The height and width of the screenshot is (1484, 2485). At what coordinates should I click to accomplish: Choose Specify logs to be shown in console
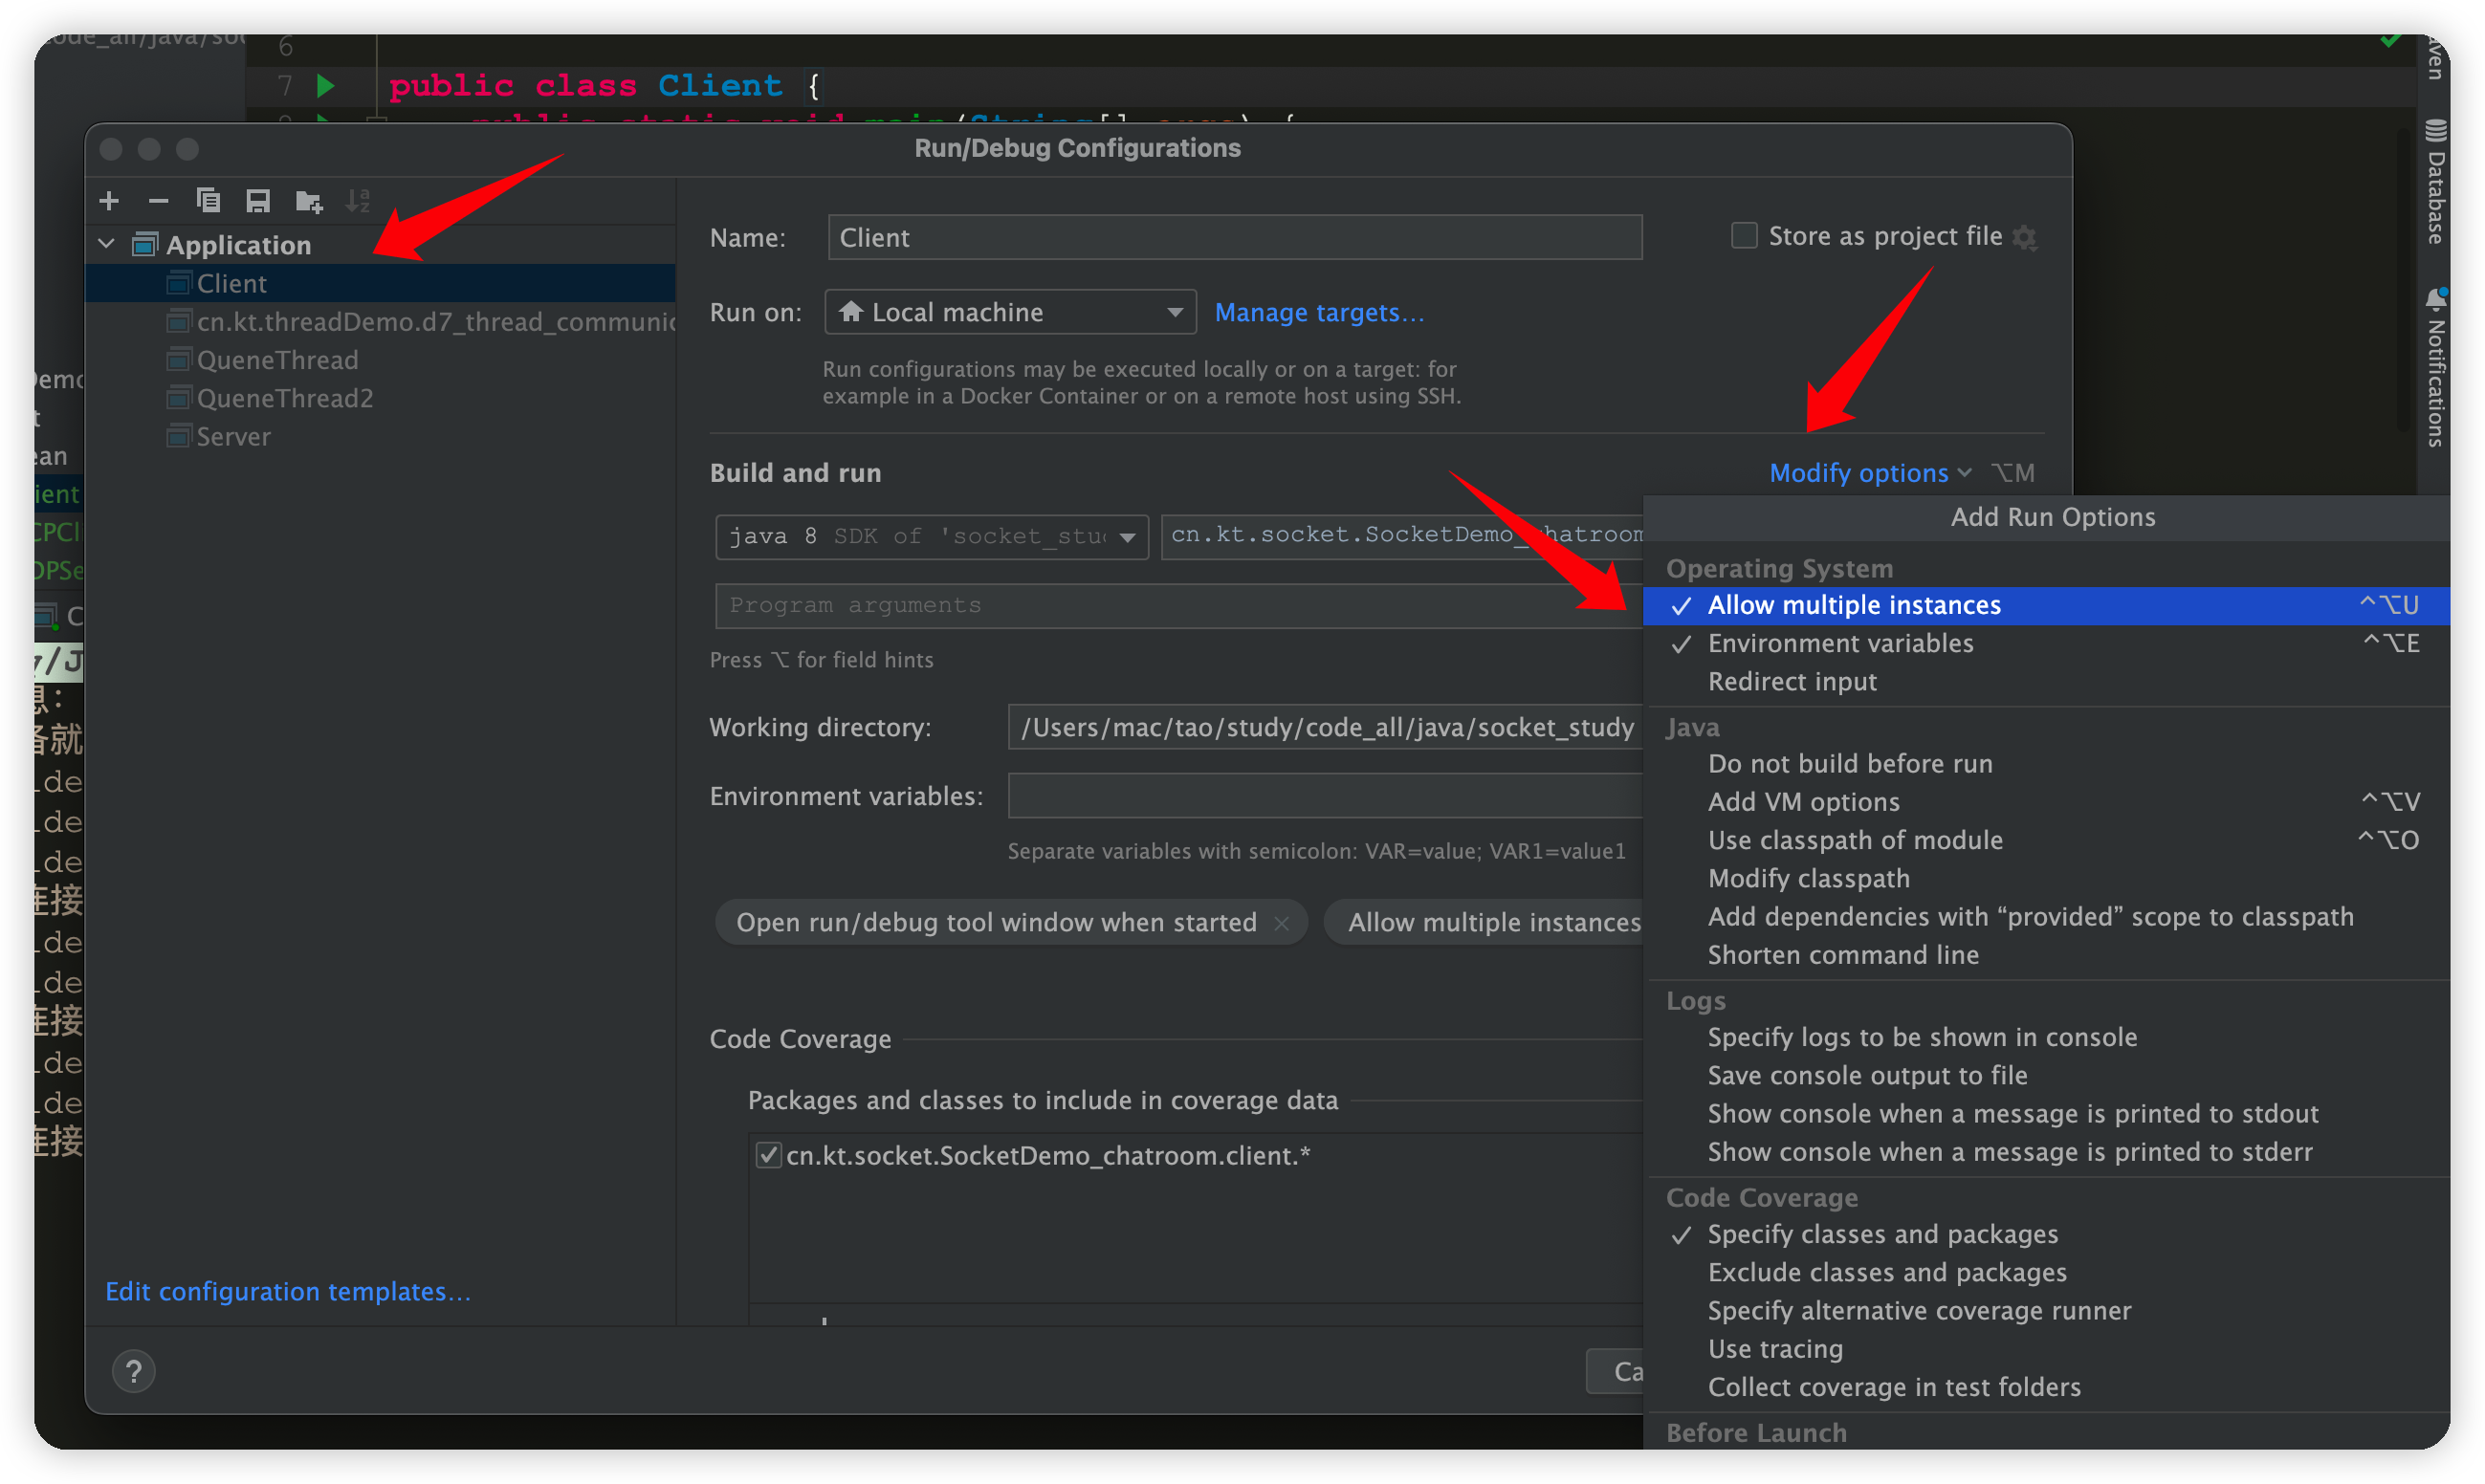(x=2046, y=1038)
